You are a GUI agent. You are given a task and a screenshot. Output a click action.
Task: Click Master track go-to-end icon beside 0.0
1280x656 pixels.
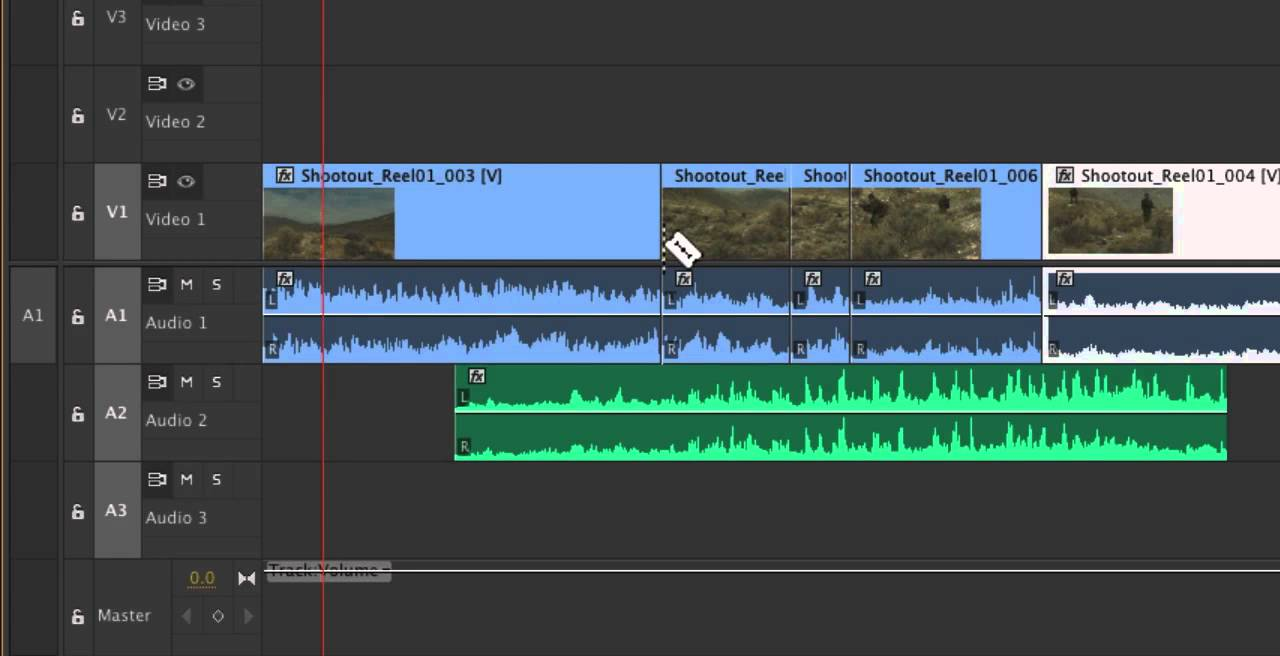click(246, 578)
